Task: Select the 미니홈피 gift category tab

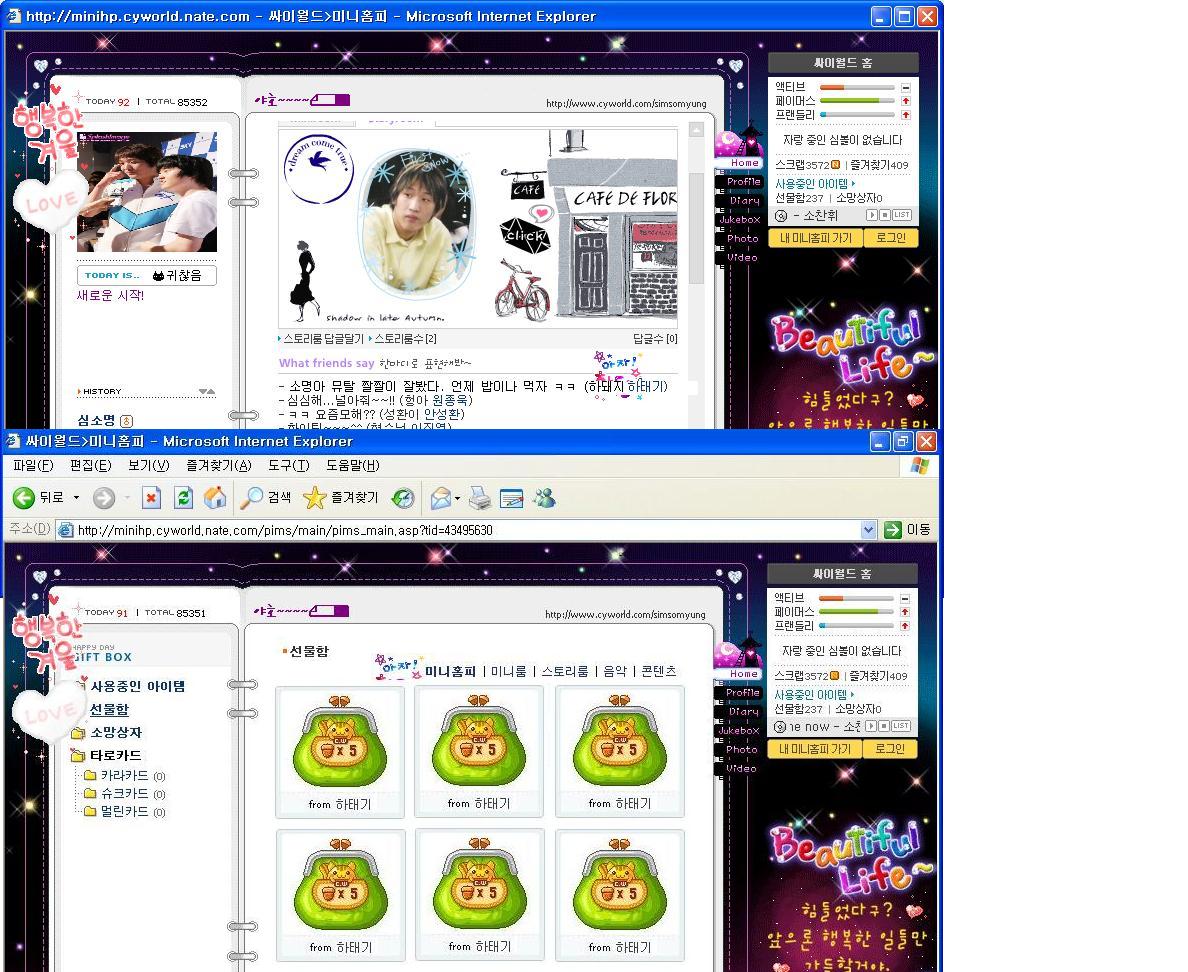Action: [450, 671]
